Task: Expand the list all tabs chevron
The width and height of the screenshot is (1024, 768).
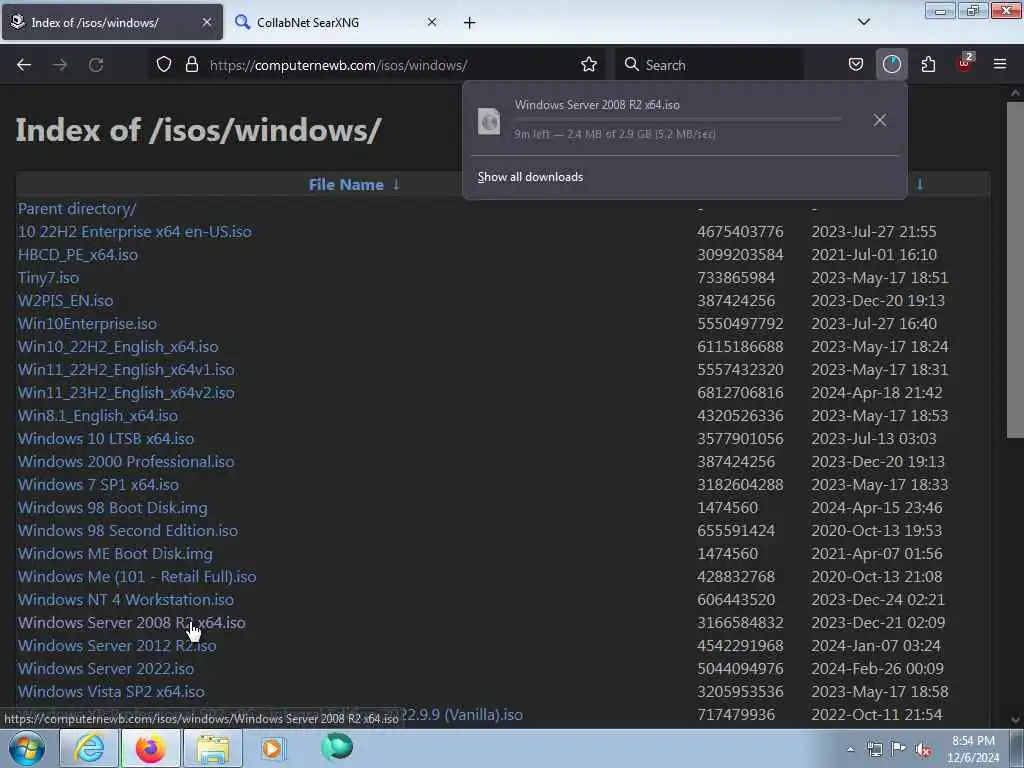Action: (863, 22)
